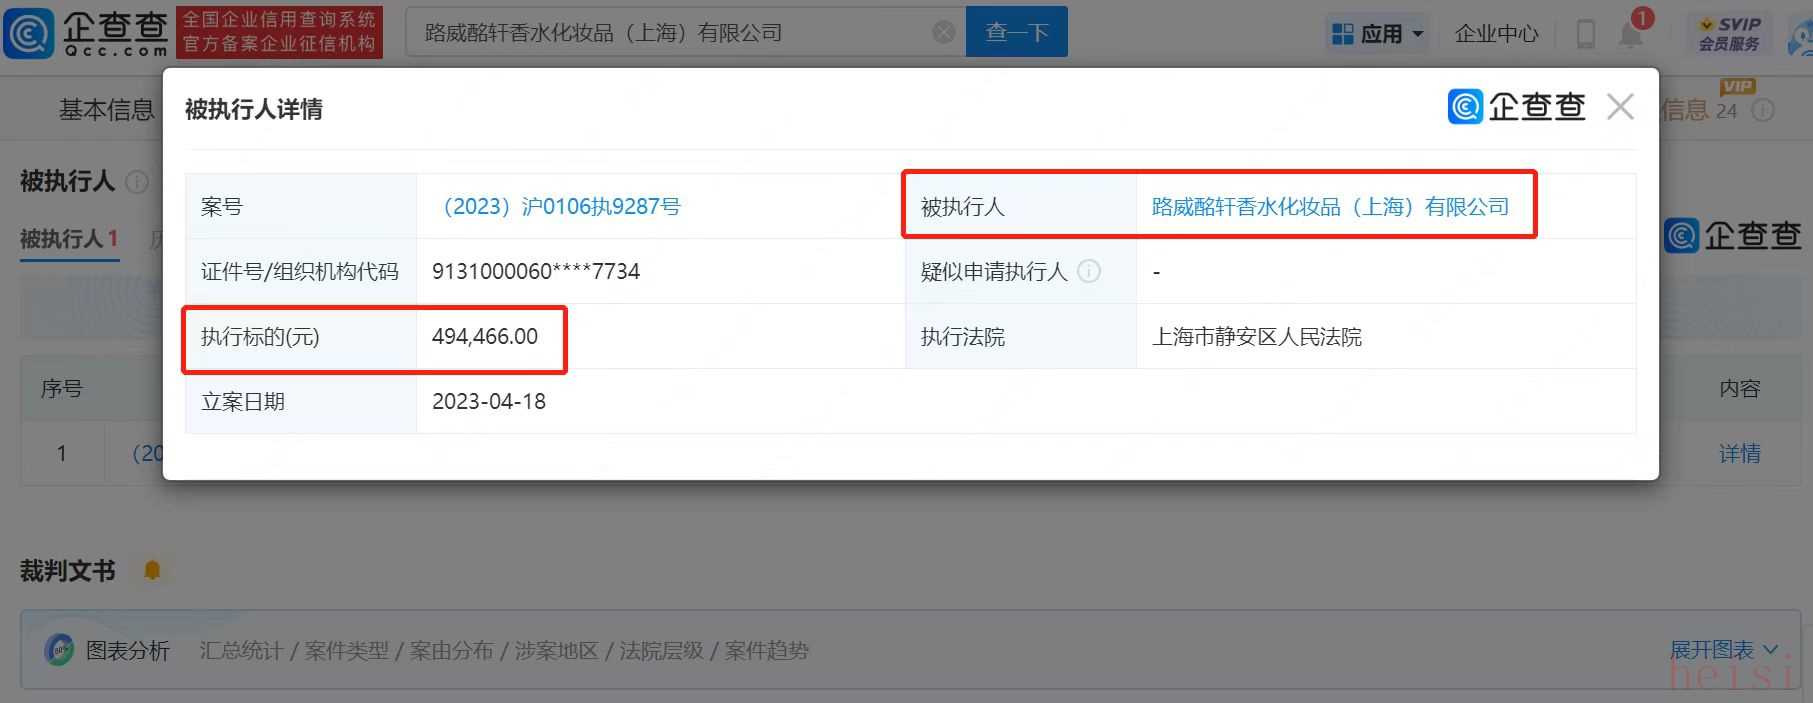Screen dimensions: 1813x703
Task: Clear the search box text
Action: pos(943,33)
